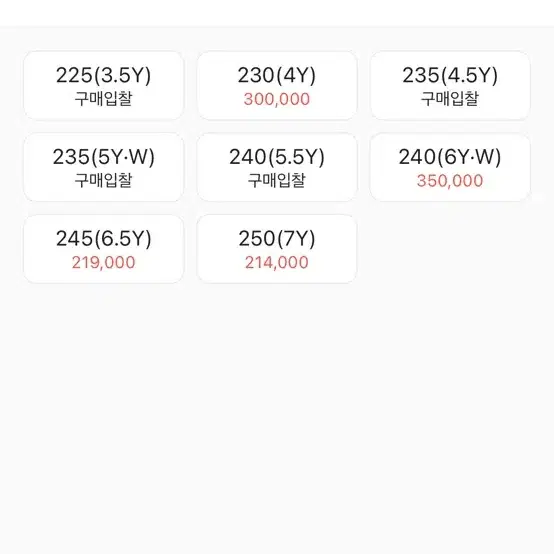554x554 pixels.
Task: Tap 구매입찰 under size 235(4.5Y)
Action: (x=450, y=99)
